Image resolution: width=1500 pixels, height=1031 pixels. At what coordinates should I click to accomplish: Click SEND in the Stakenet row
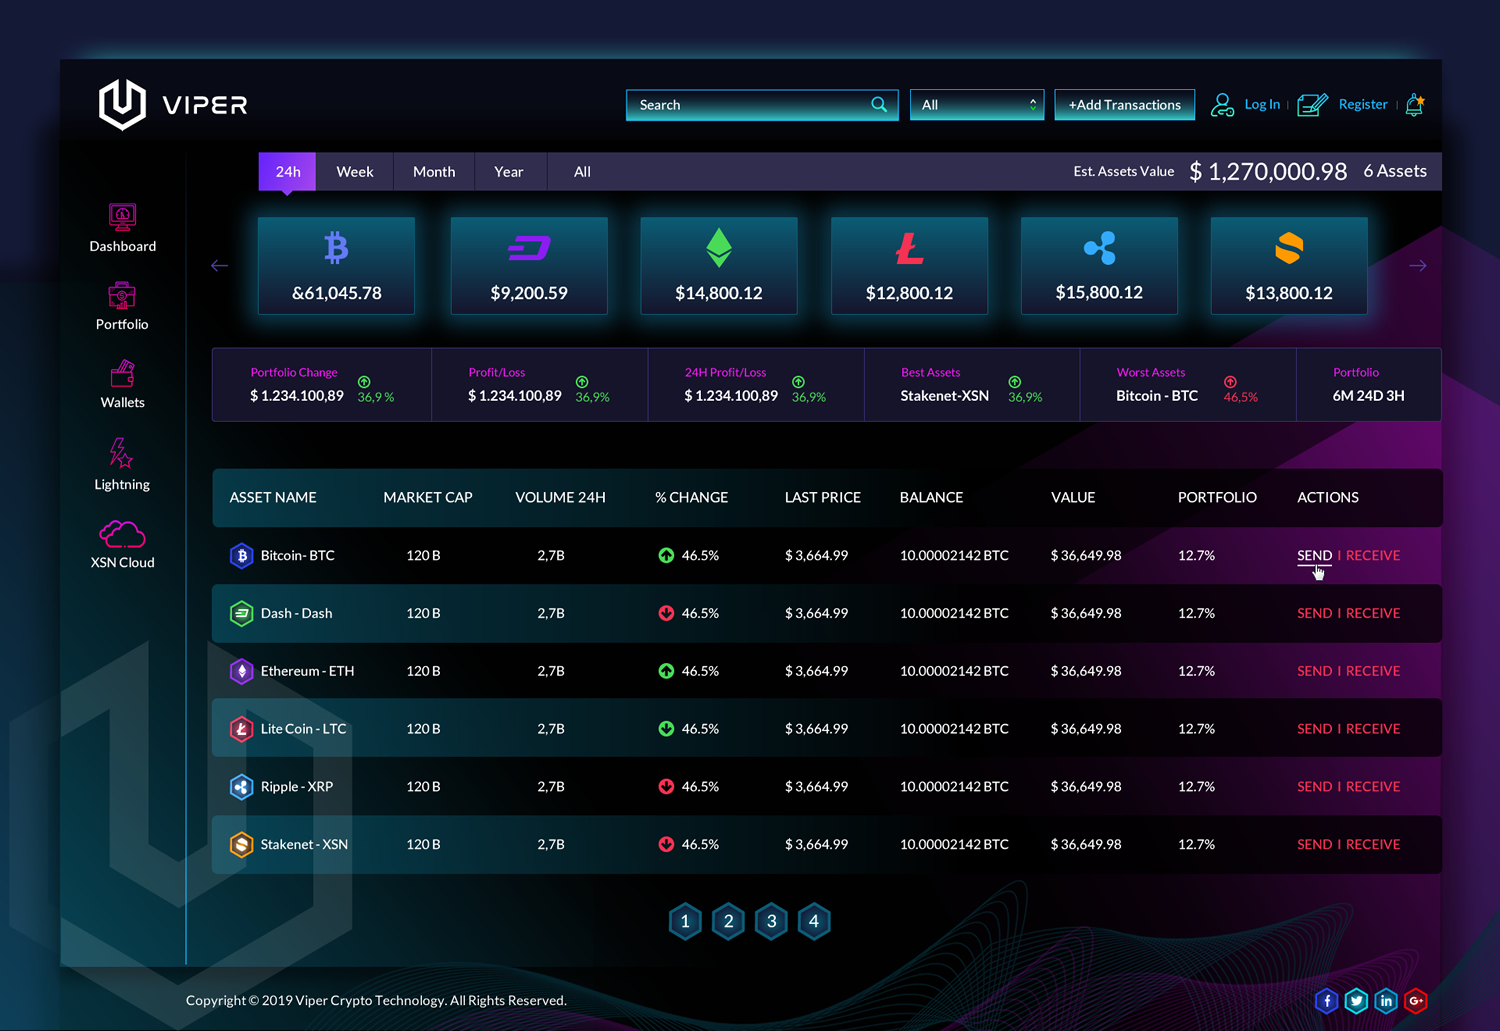[1314, 844]
